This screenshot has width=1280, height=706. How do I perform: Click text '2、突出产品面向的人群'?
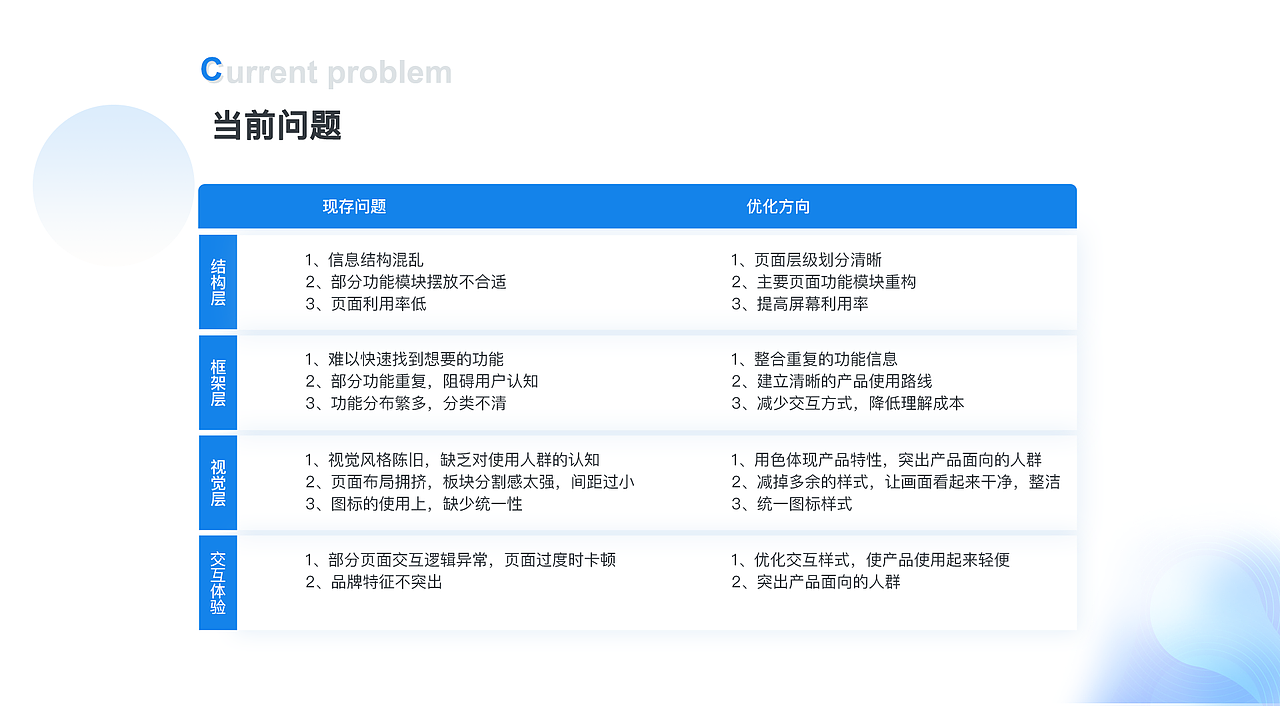(815, 582)
